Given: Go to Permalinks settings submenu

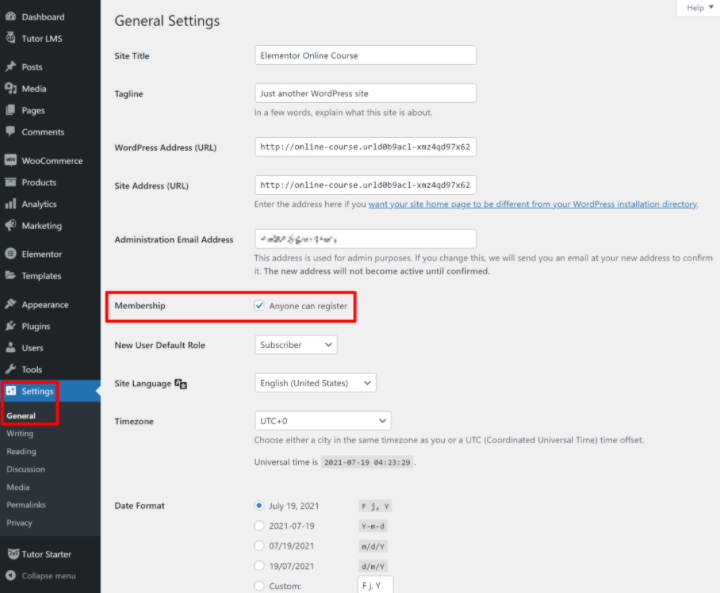Looking at the screenshot, I should click(x=26, y=505).
